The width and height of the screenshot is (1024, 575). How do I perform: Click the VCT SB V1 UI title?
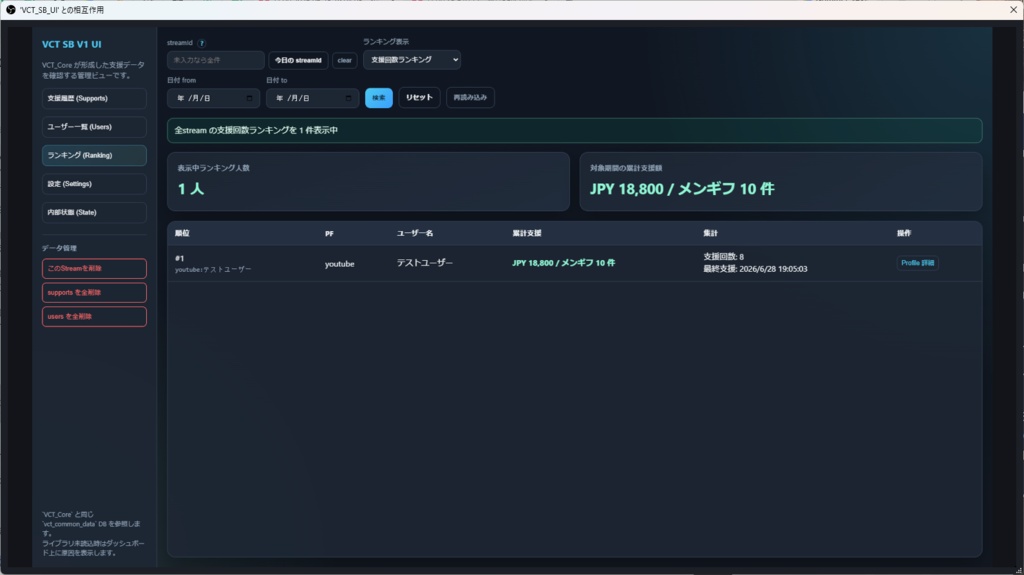(72, 44)
